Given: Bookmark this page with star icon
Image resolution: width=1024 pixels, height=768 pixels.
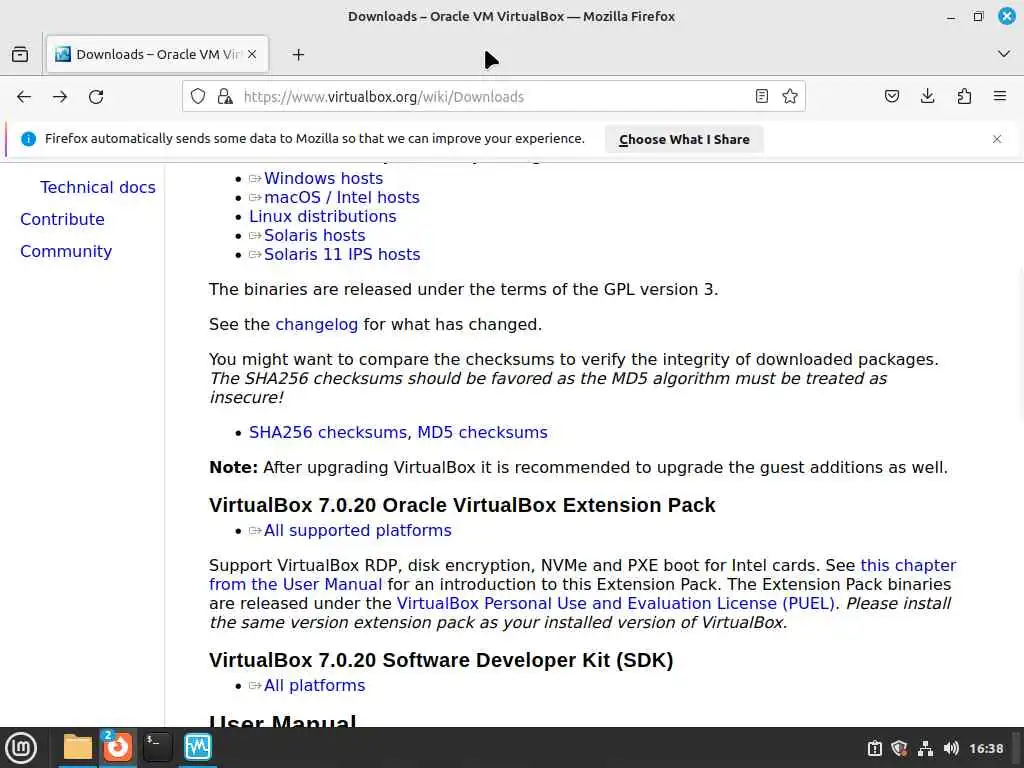Looking at the screenshot, I should click(x=790, y=97).
